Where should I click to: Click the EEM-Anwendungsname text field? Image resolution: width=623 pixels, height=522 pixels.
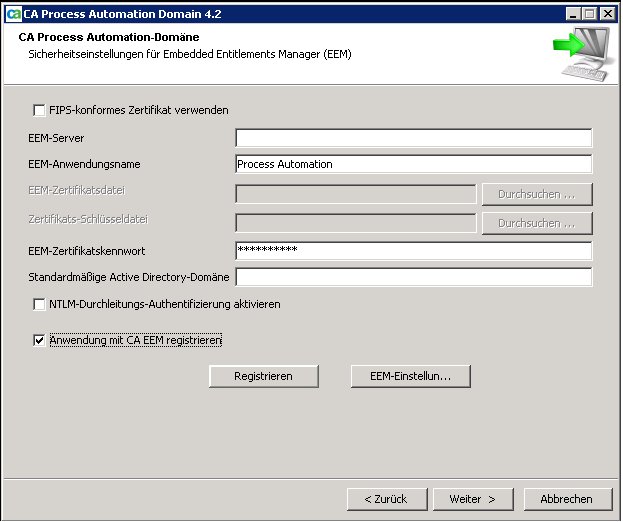click(414, 164)
